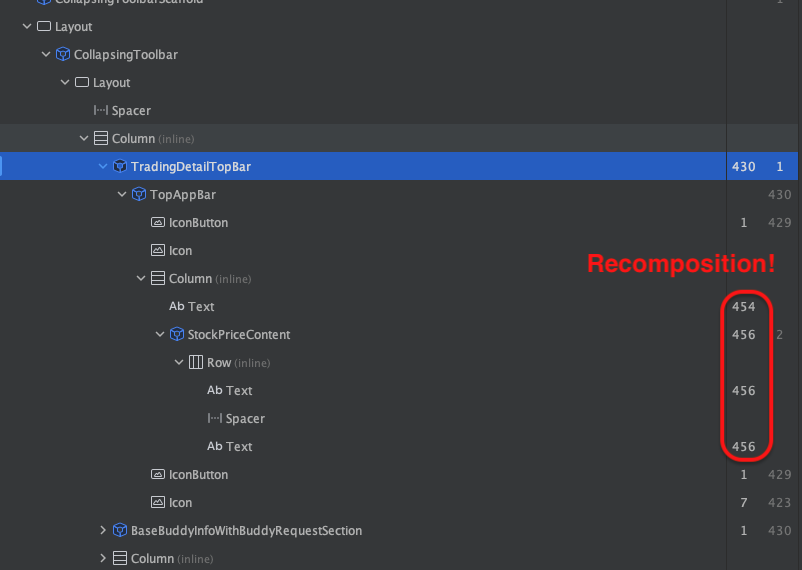This screenshot has height=570, width=802.
Task: Click the Row layout icon
Action: [x=195, y=362]
